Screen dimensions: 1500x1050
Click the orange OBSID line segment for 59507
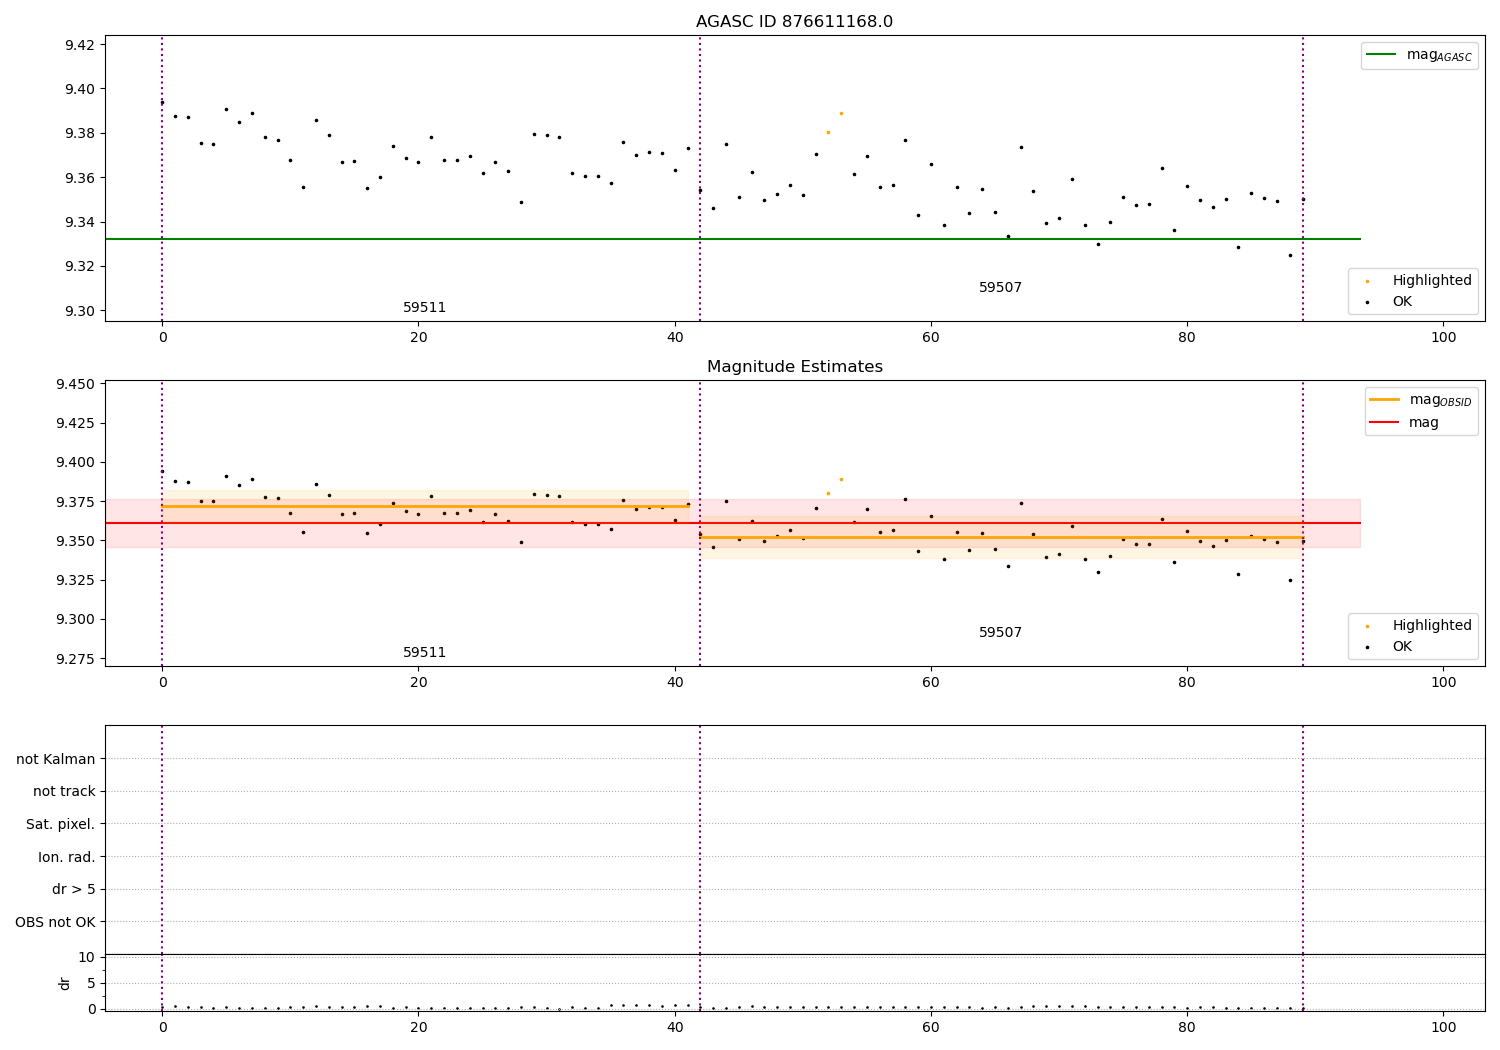(1000, 537)
